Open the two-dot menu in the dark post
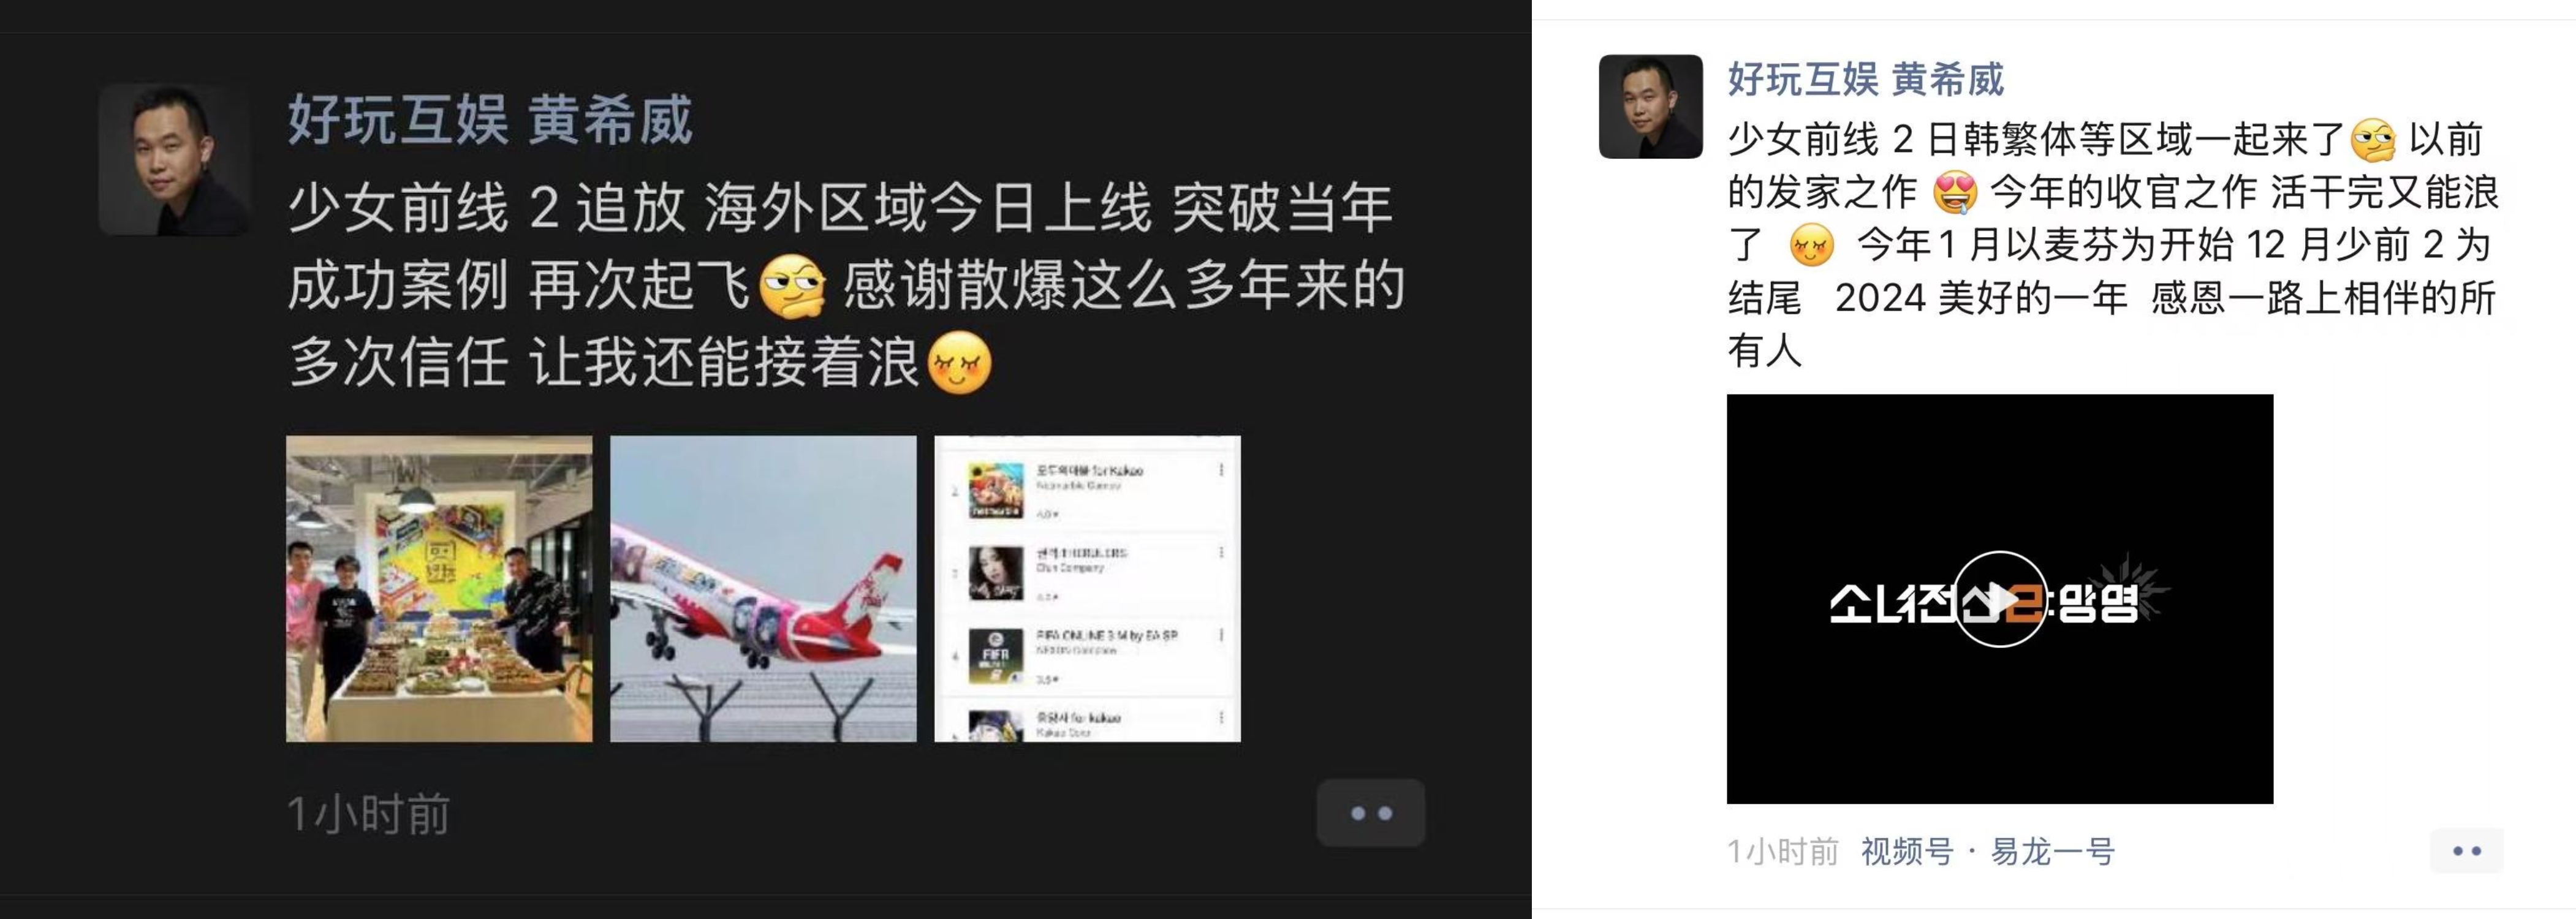The width and height of the screenshot is (2576, 919). coord(1370,813)
